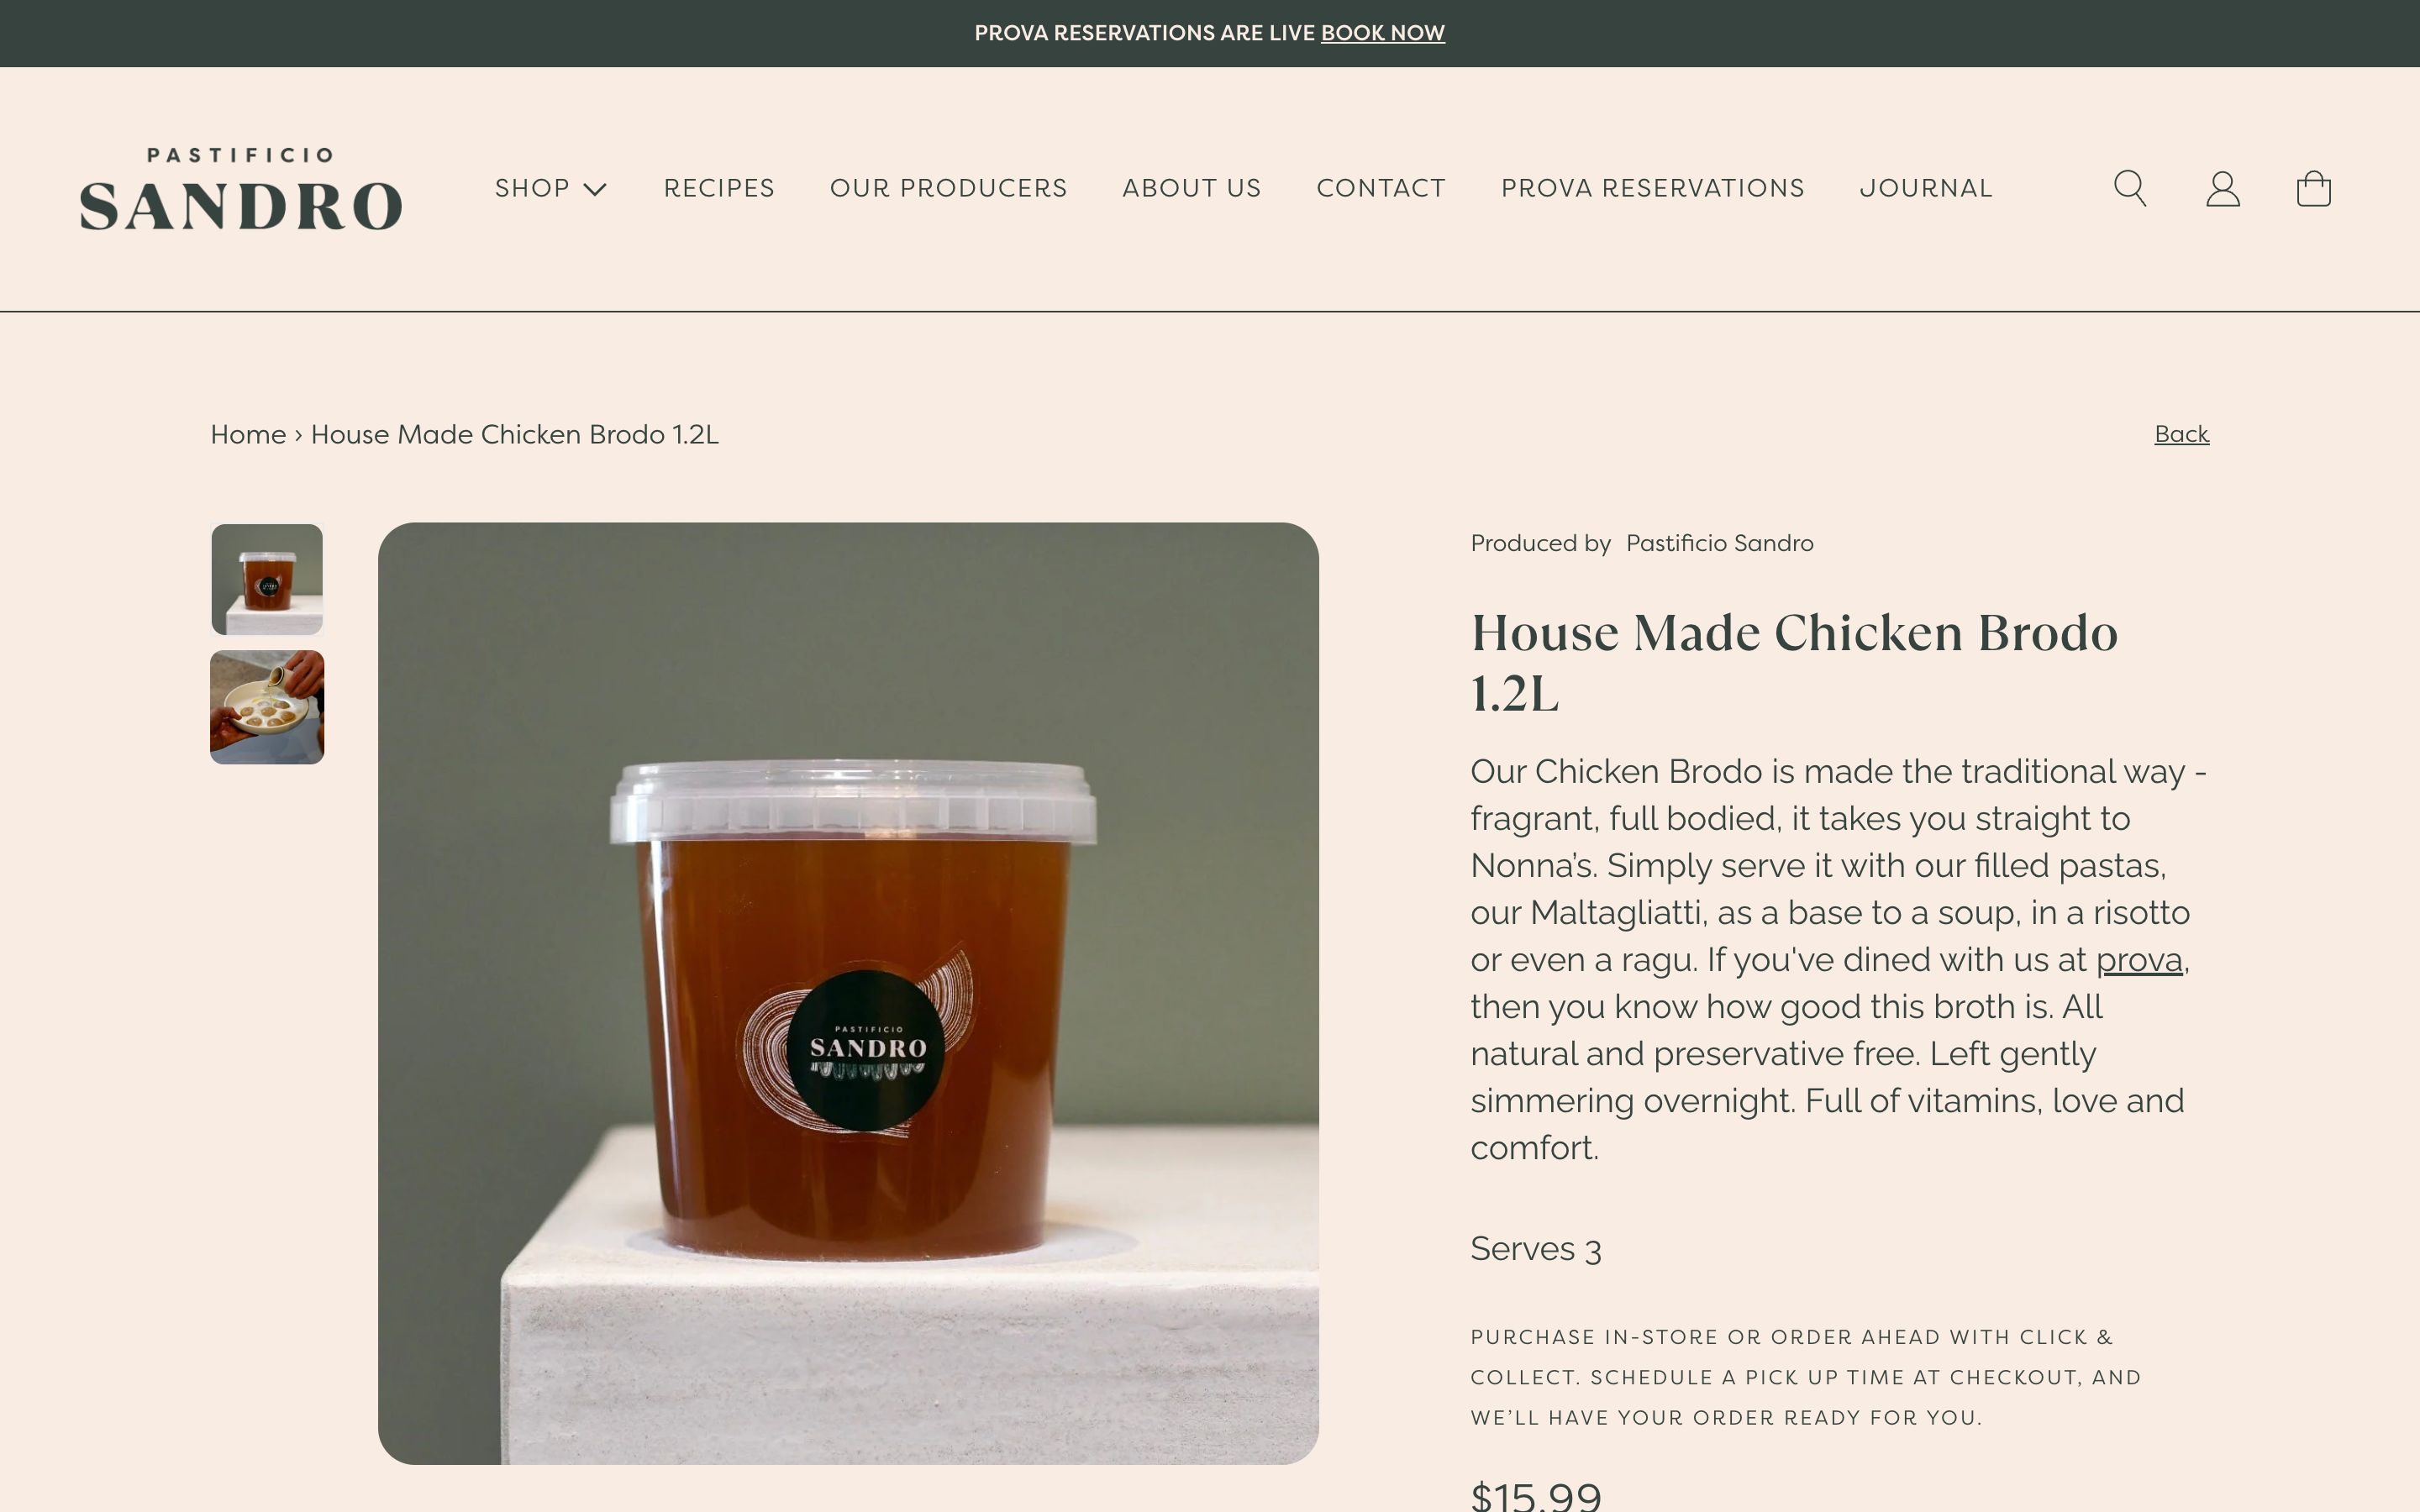
Task: Click the Home breadcrumb link
Action: click(248, 434)
